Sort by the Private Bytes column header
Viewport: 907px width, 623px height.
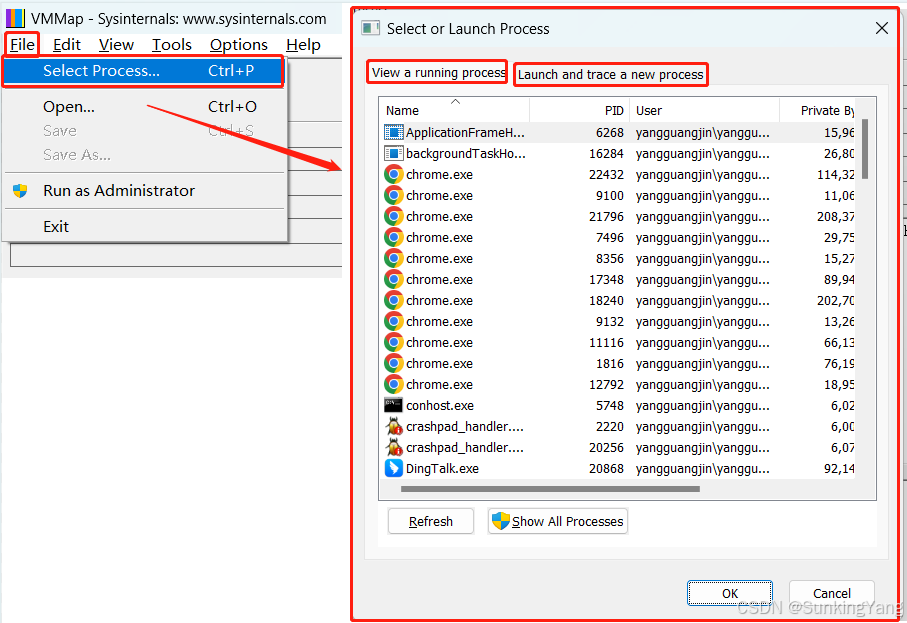pos(817,110)
